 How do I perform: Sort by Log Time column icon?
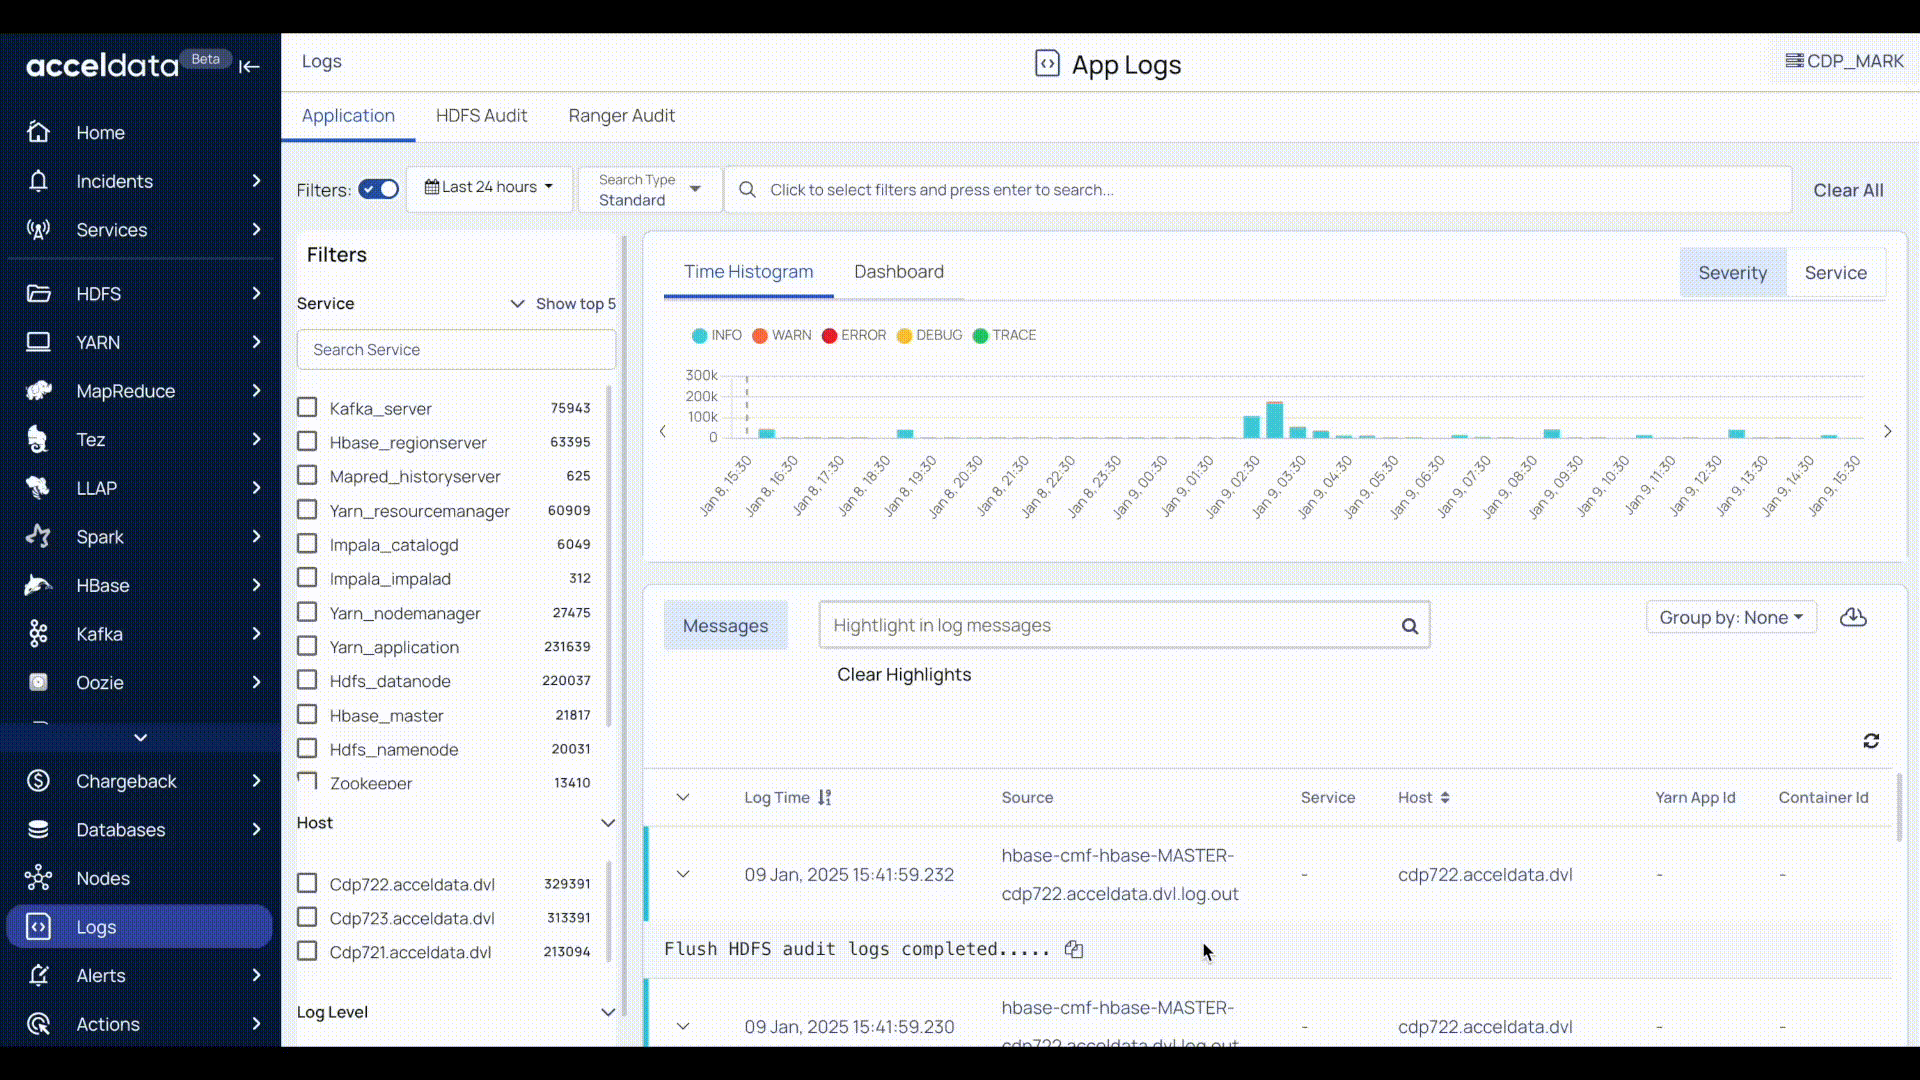(824, 798)
